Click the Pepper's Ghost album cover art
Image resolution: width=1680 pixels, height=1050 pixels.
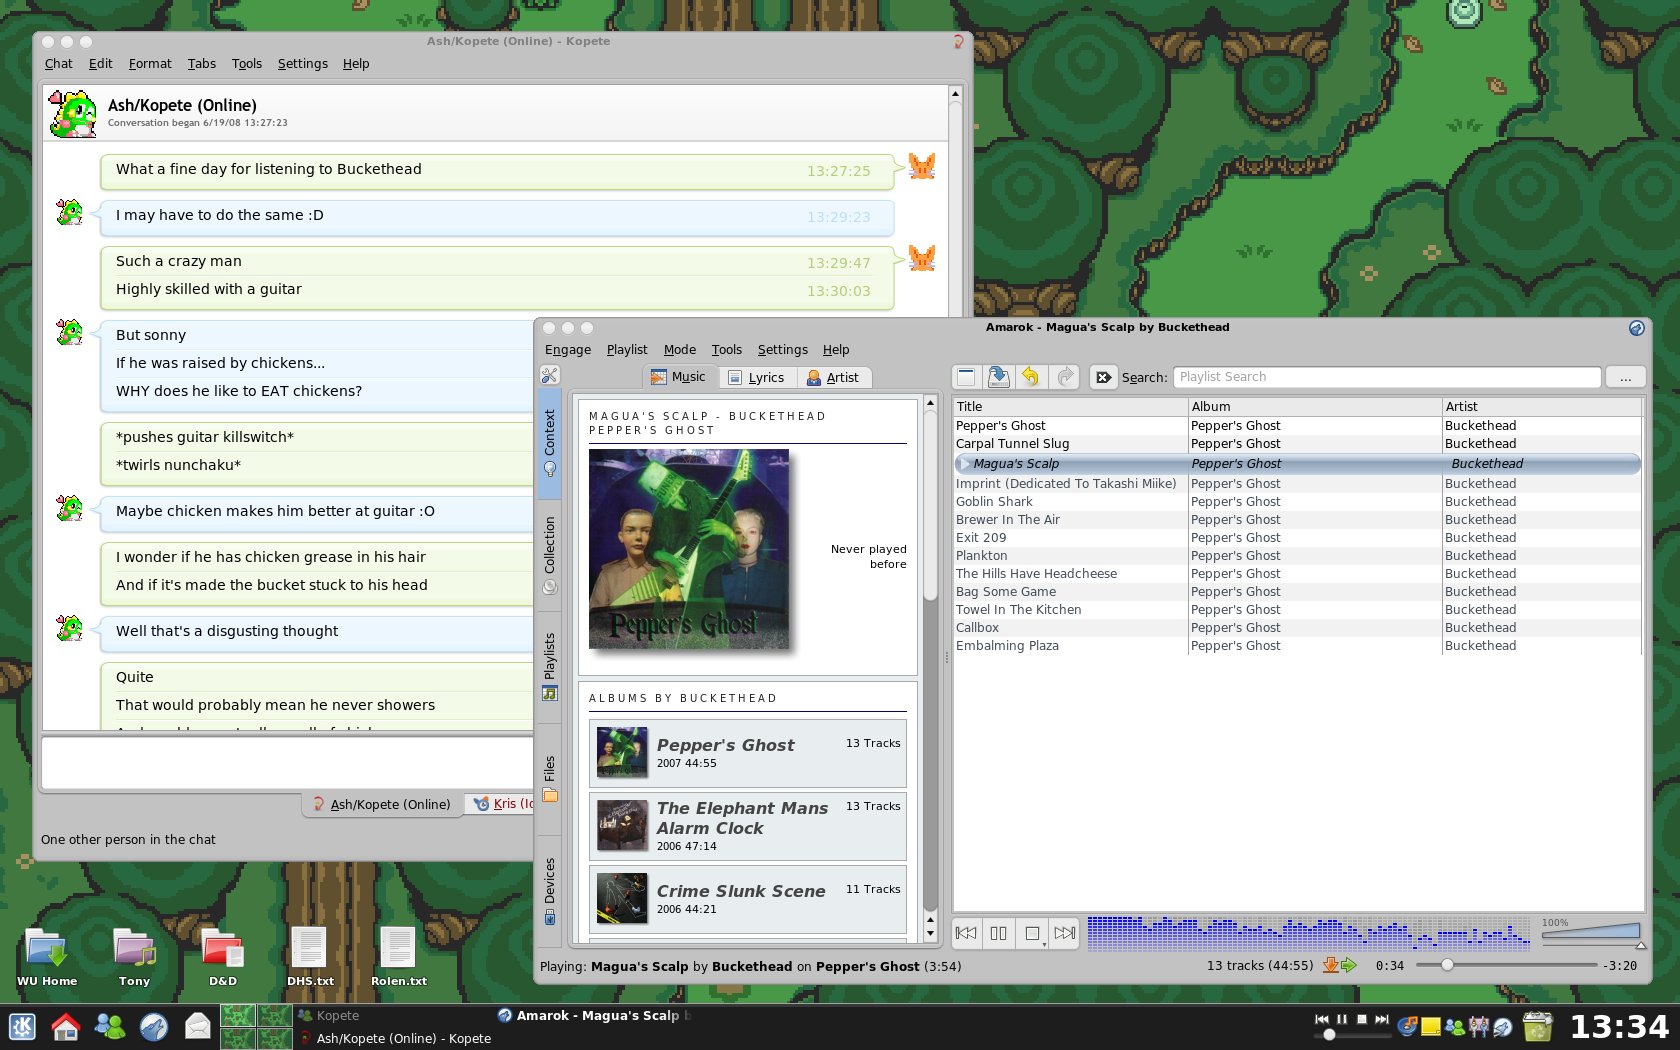tap(689, 549)
